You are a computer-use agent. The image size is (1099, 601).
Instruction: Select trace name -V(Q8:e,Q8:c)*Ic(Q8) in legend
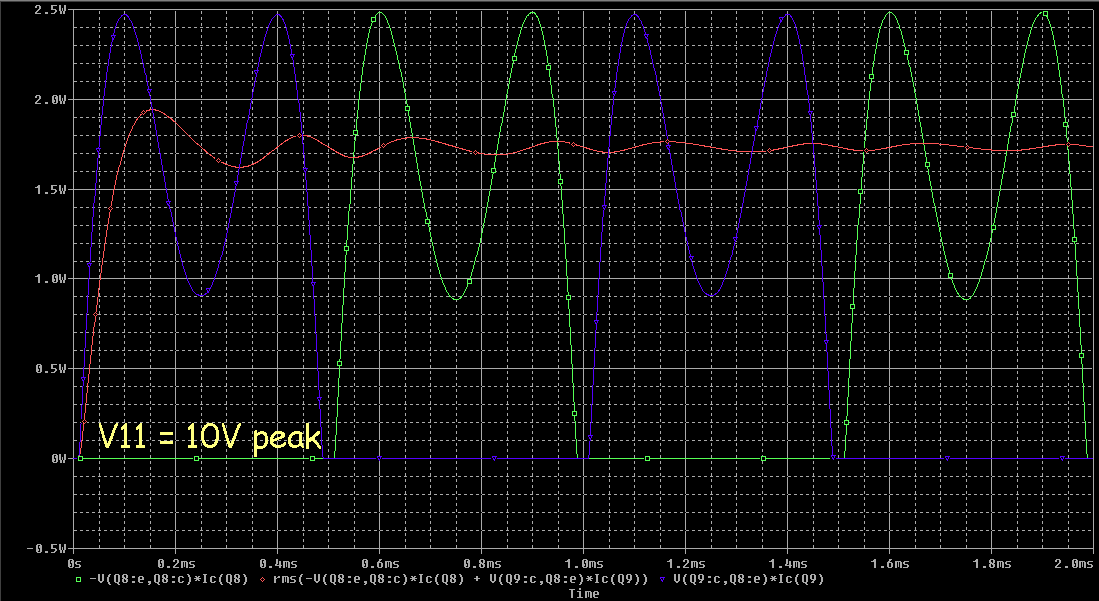pos(168,580)
